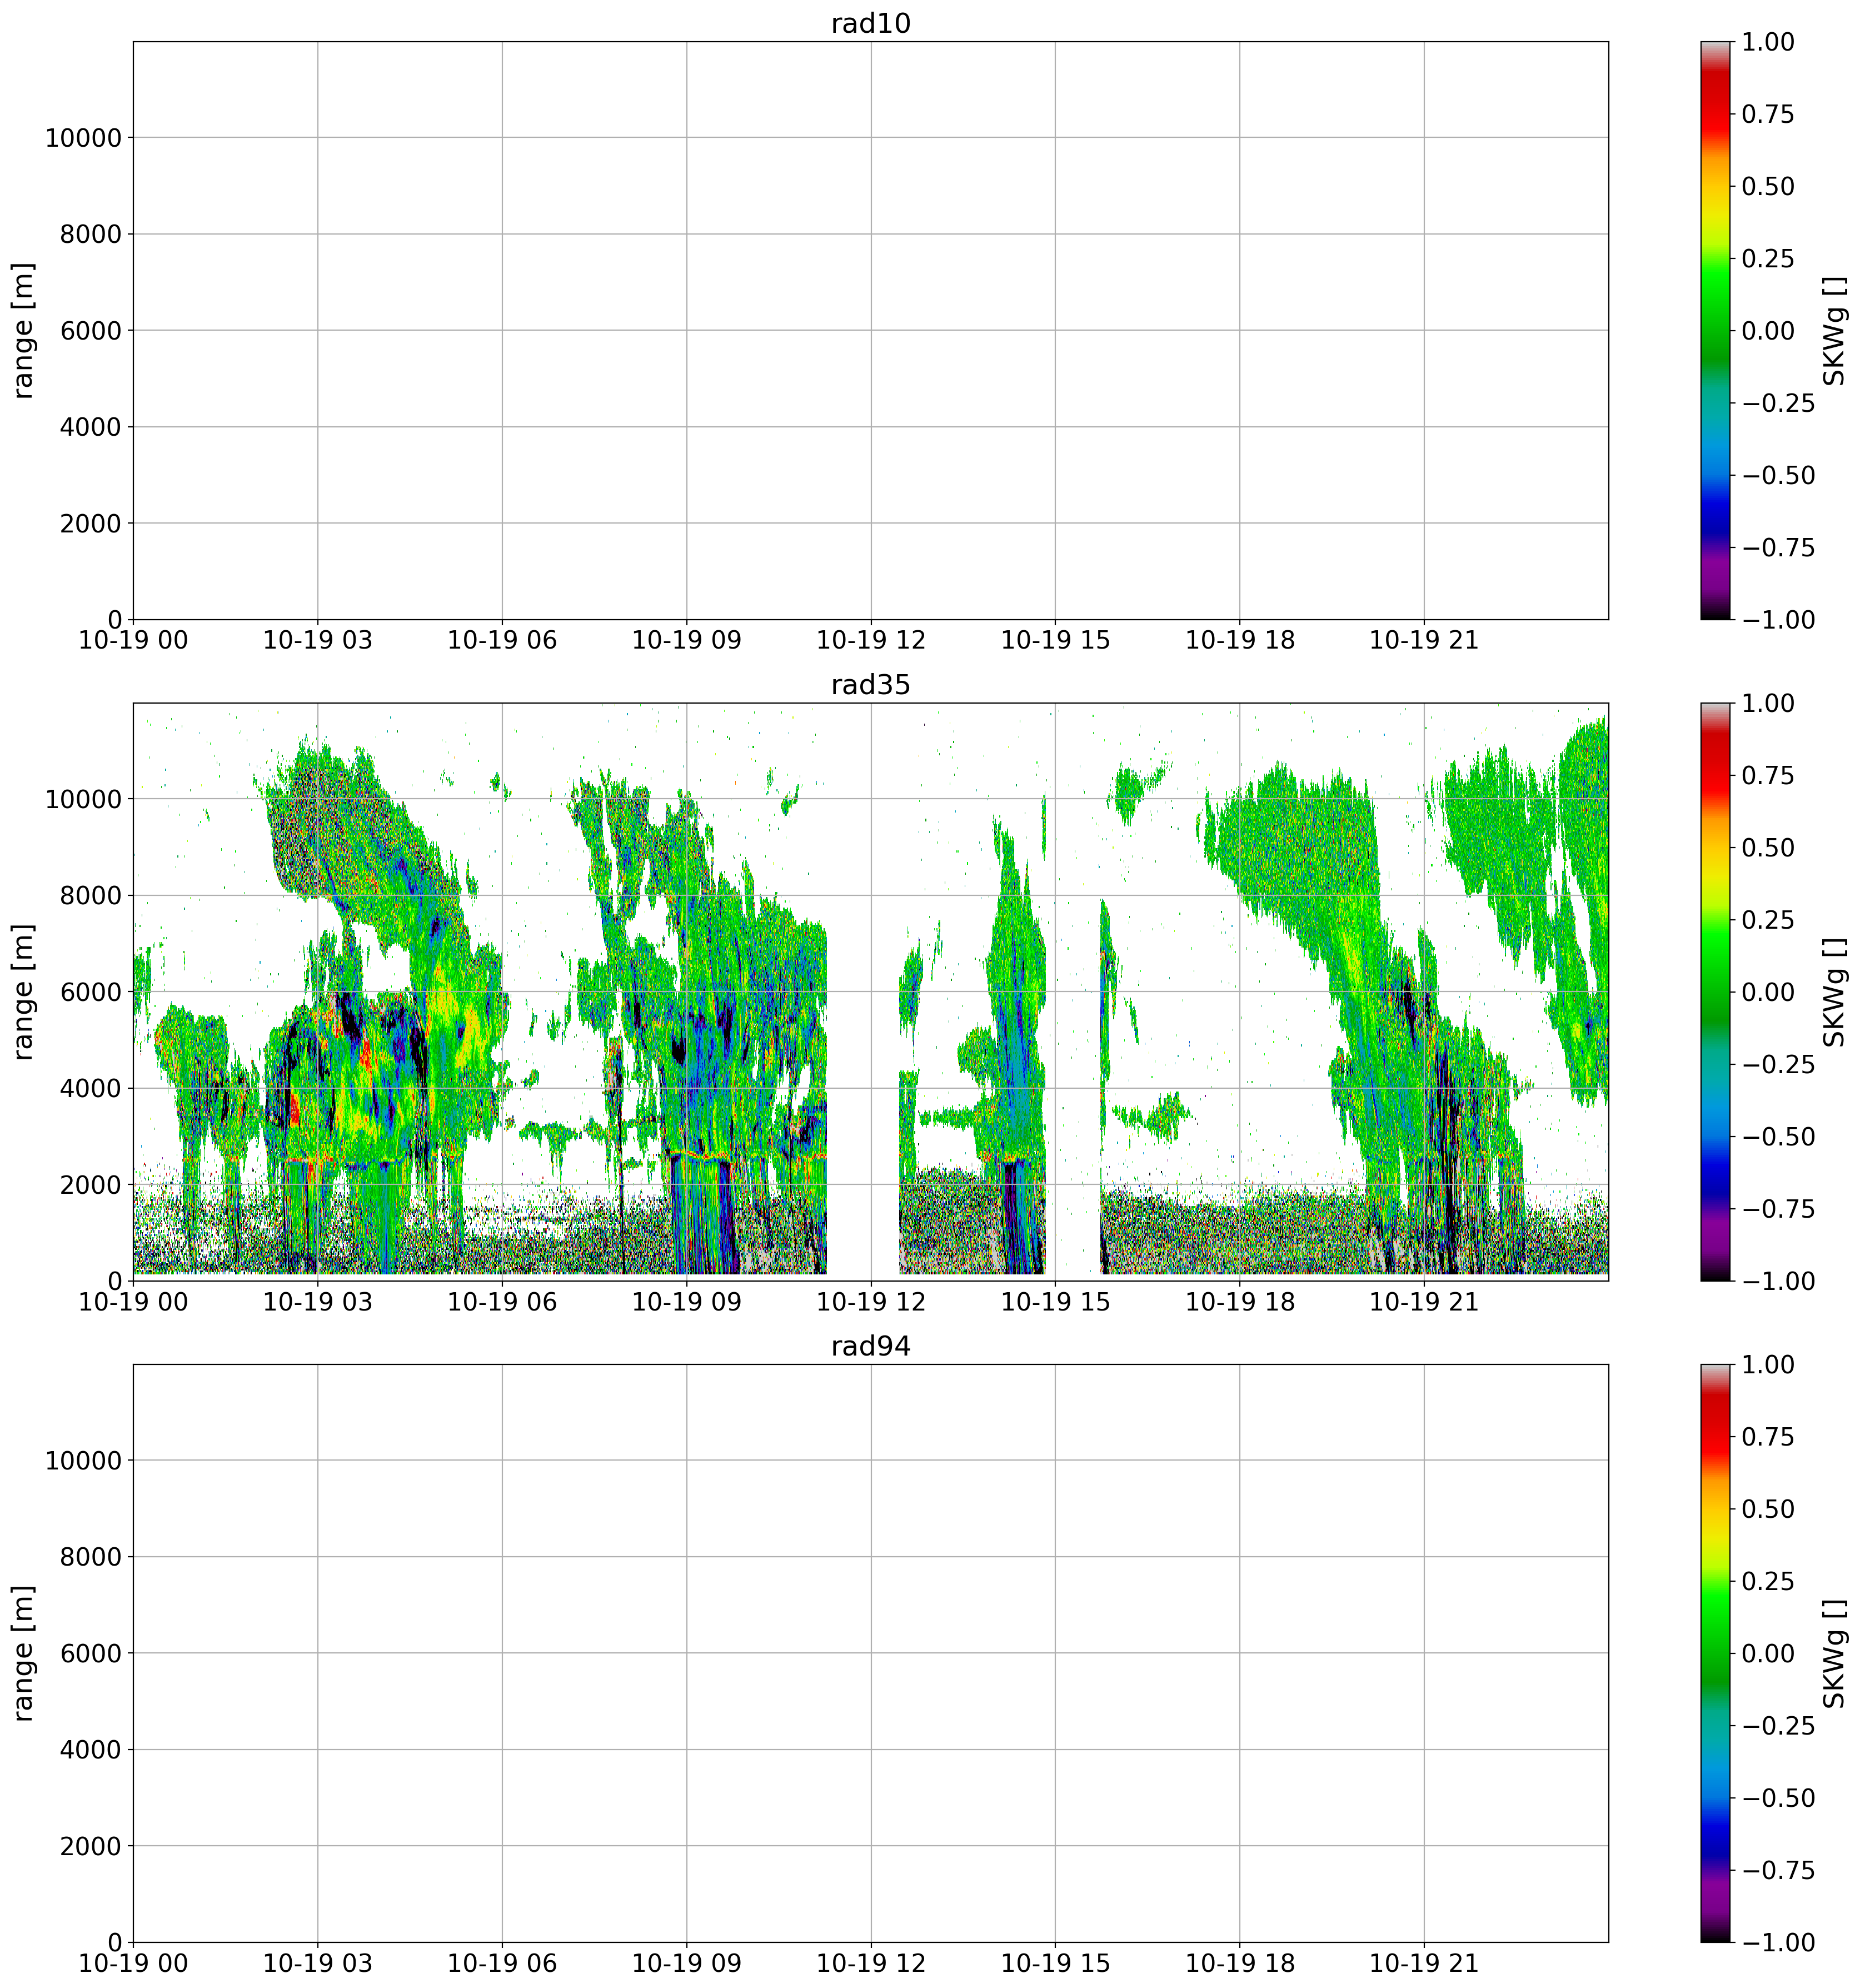
Task: Click the rad94 plot title
Action: click(x=870, y=1346)
